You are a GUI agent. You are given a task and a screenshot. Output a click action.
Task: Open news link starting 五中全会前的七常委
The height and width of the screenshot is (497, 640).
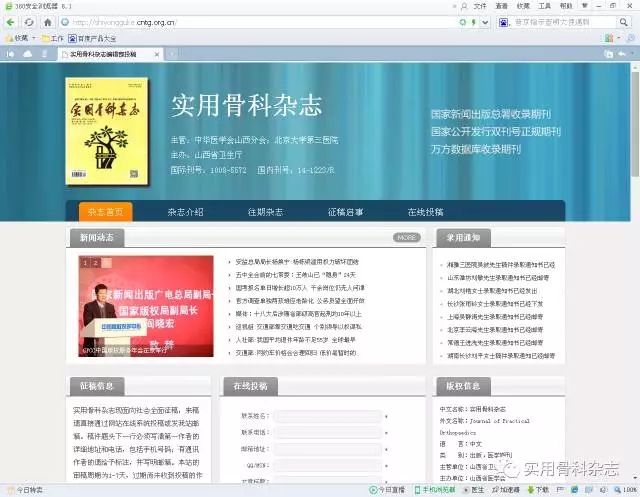pos(296,275)
